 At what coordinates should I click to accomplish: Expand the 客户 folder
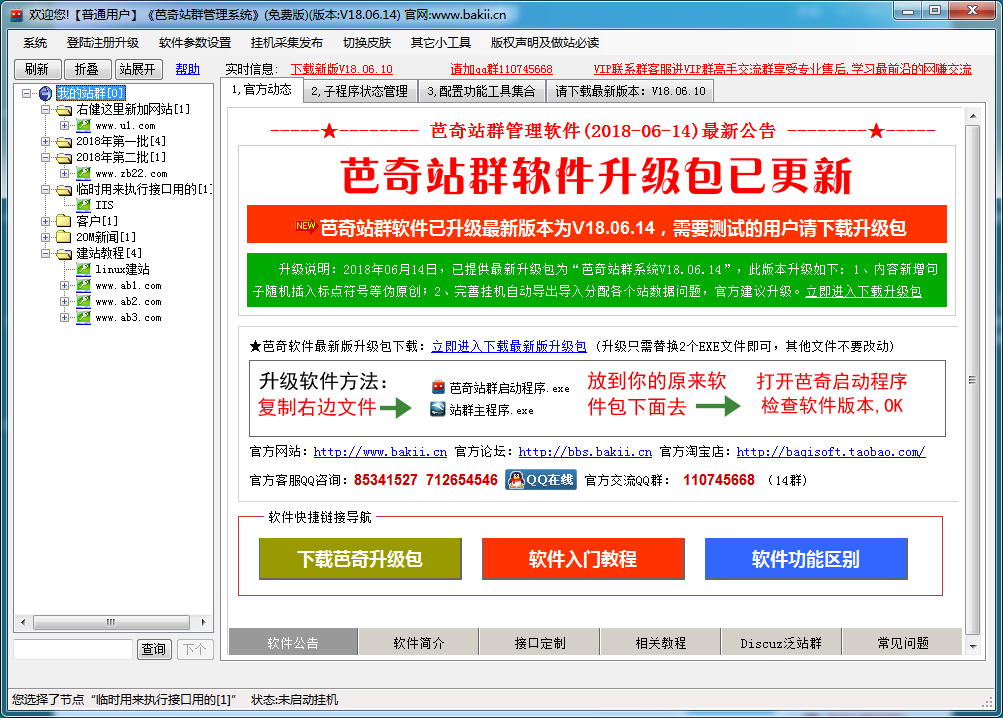point(45,221)
